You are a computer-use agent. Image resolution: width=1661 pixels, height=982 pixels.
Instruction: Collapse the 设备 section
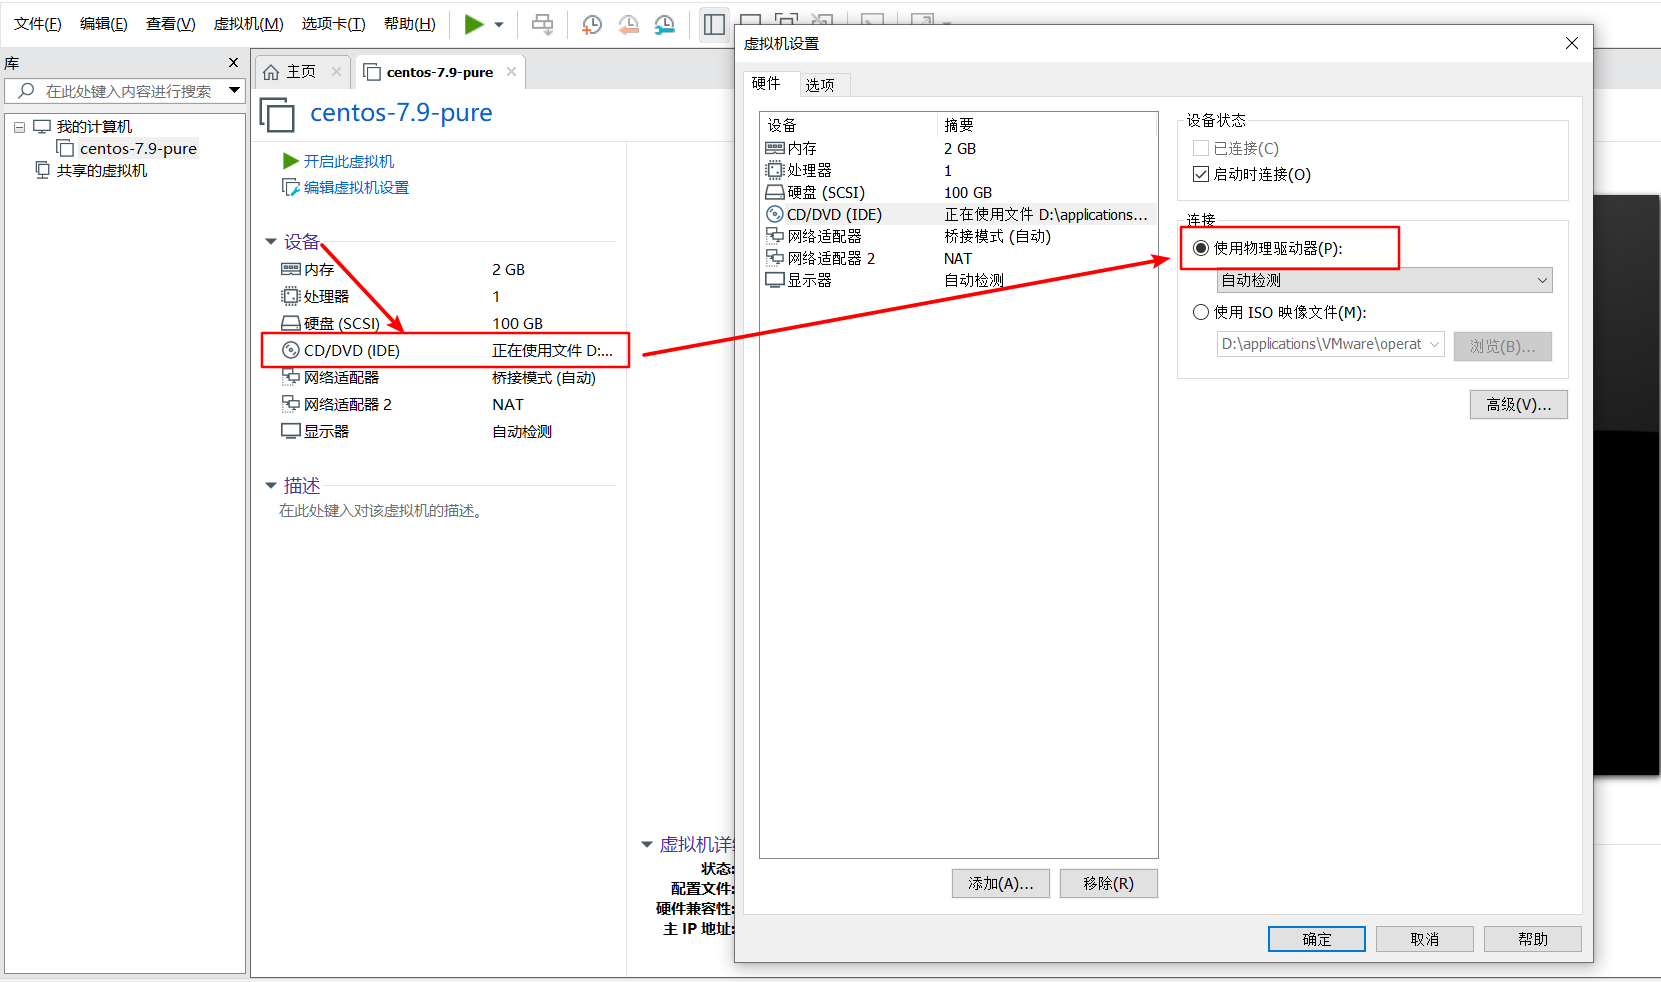click(x=271, y=242)
